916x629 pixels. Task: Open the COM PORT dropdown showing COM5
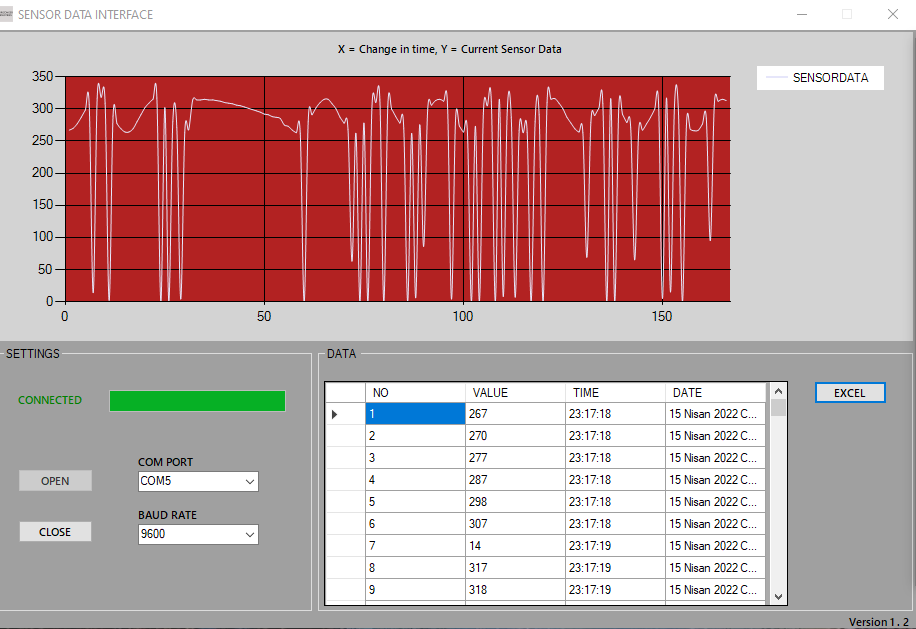coord(197,481)
